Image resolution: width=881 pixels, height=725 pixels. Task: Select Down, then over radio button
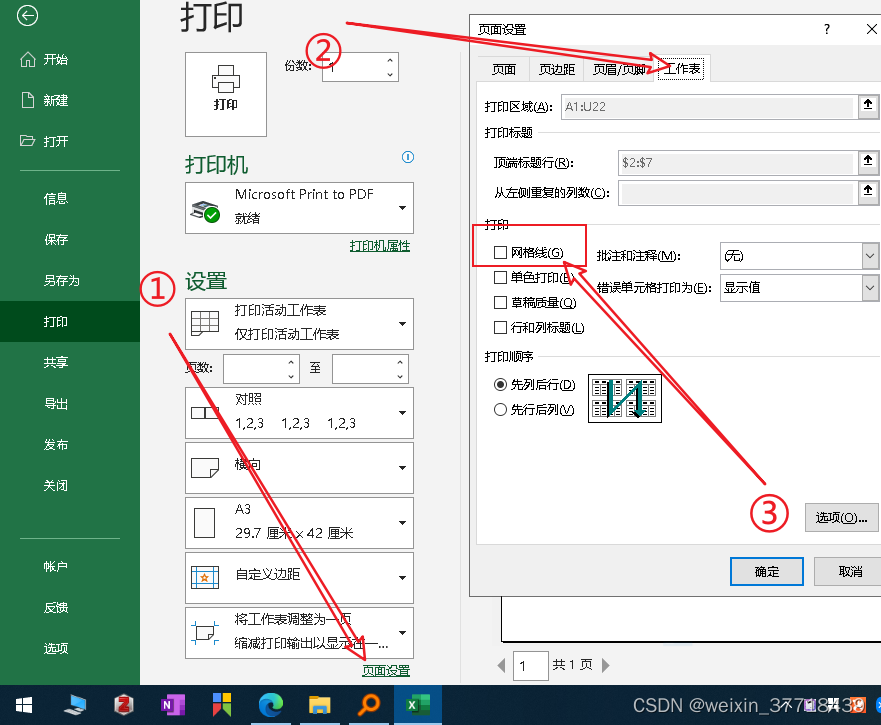(500, 384)
